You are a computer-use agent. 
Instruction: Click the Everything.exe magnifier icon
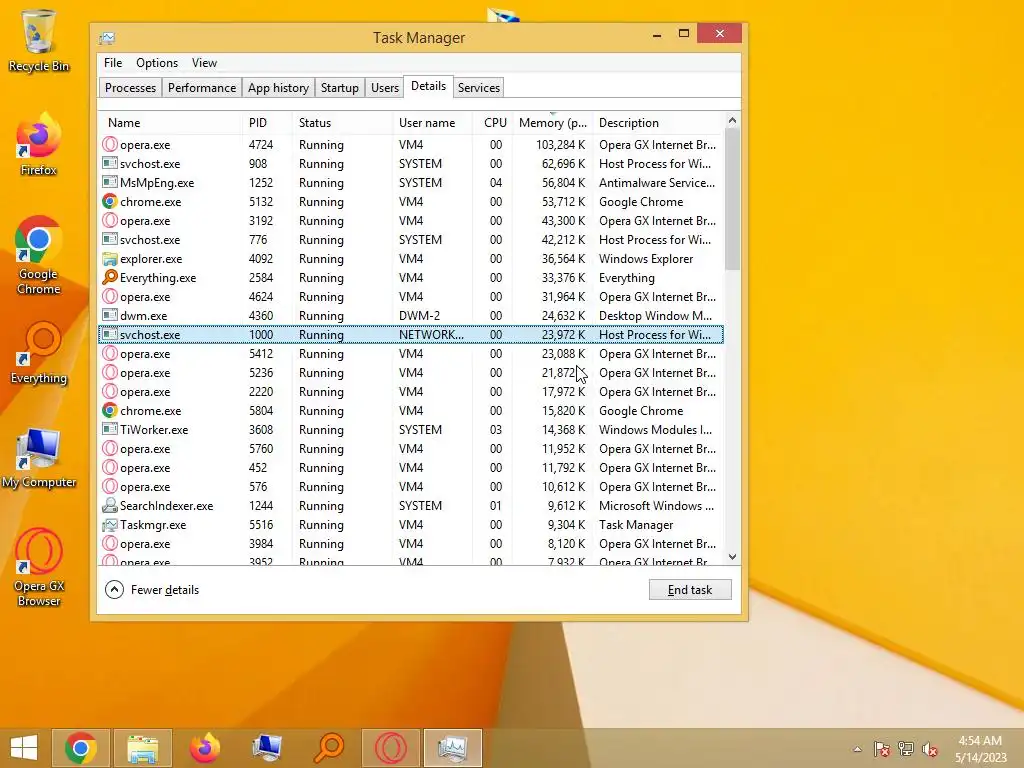point(110,278)
